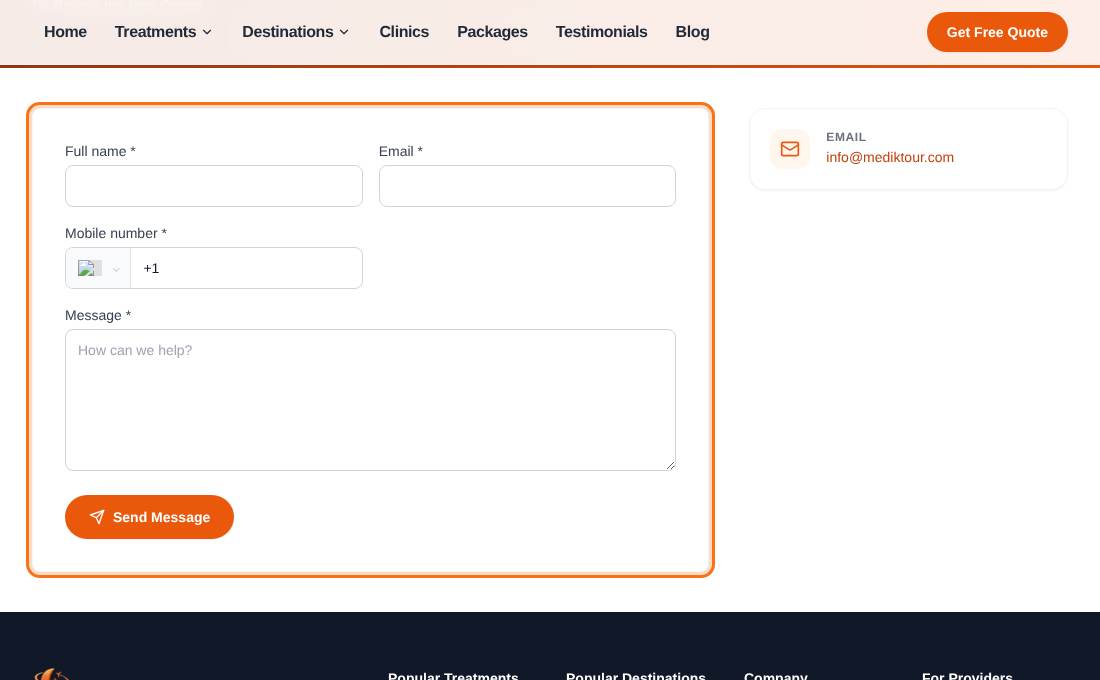Open the Blog page
This screenshot has width=1100, height=680.
click(692, 32)
